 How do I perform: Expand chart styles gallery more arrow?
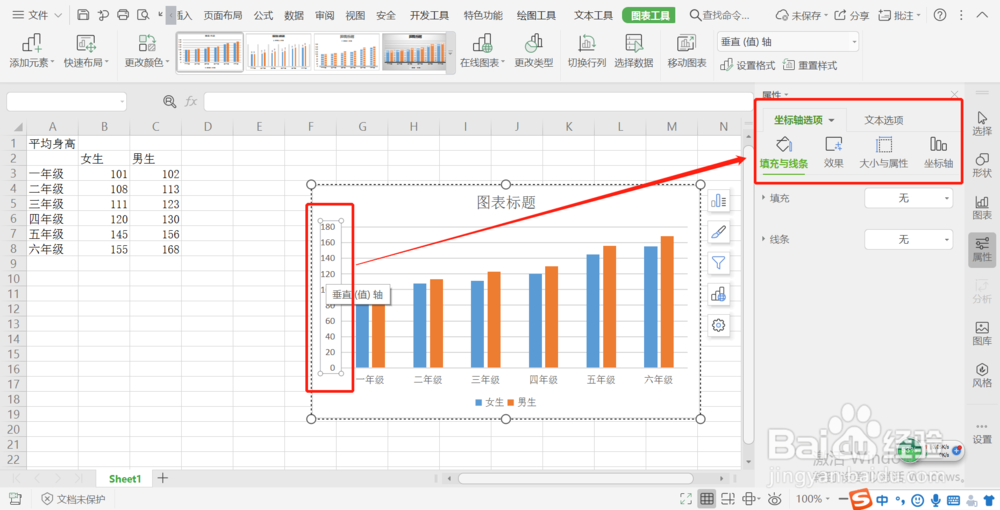[x=451, y=52]
